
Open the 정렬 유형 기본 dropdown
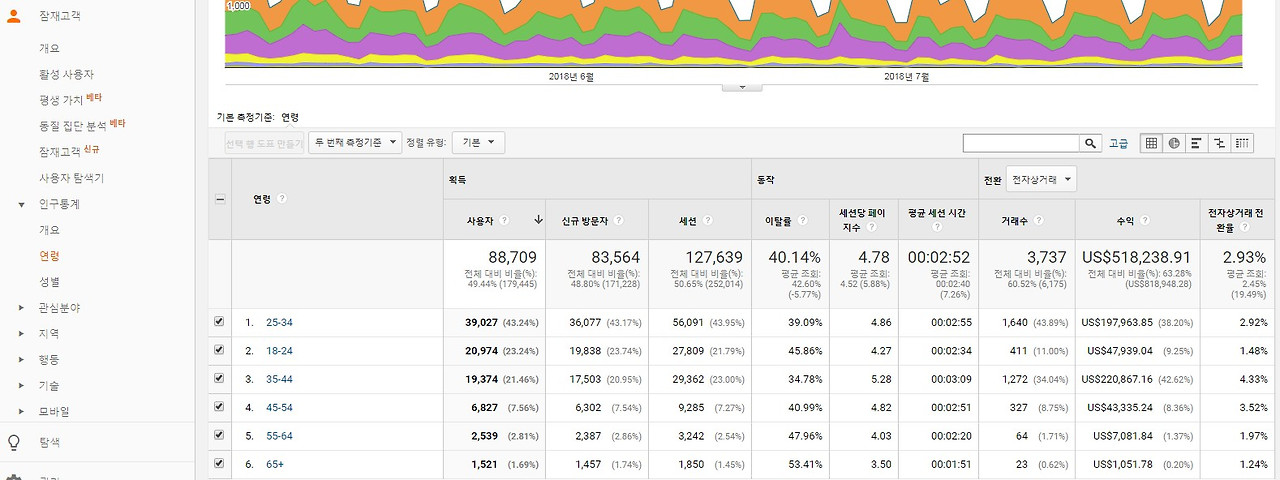478,143
